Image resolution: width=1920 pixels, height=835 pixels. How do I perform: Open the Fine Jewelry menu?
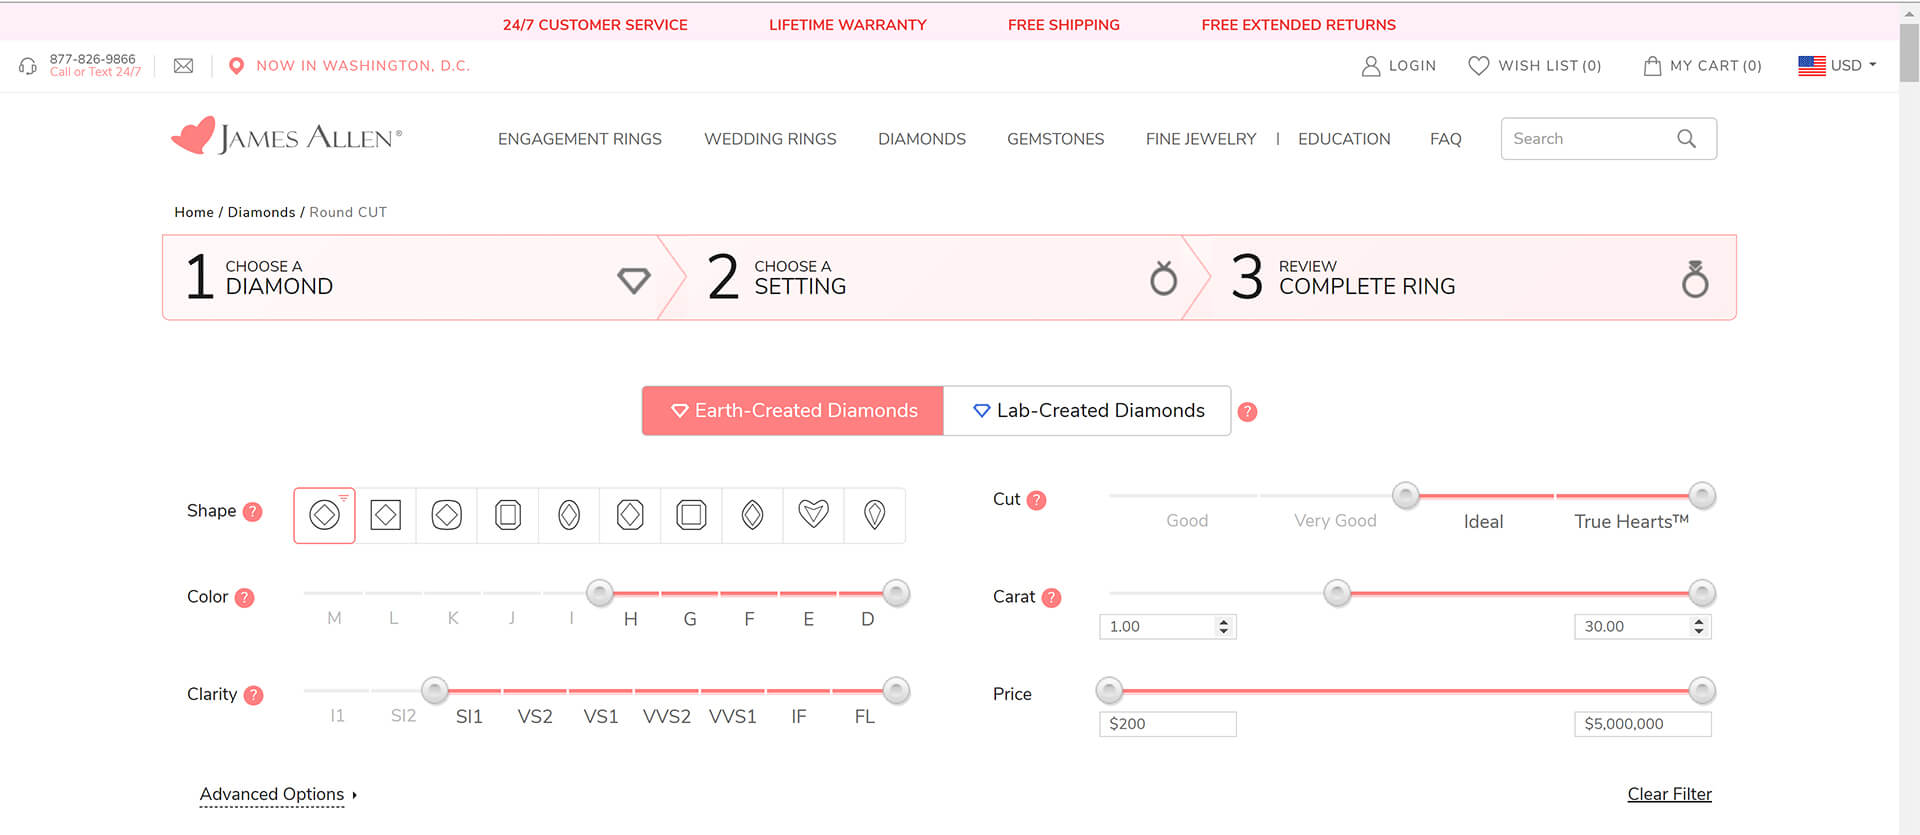pyautogui.click(x=1201, y=139)
